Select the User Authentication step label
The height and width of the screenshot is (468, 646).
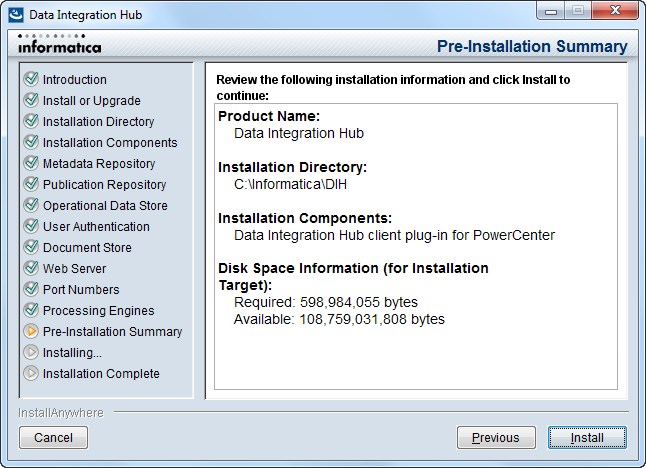pos(96,227)
